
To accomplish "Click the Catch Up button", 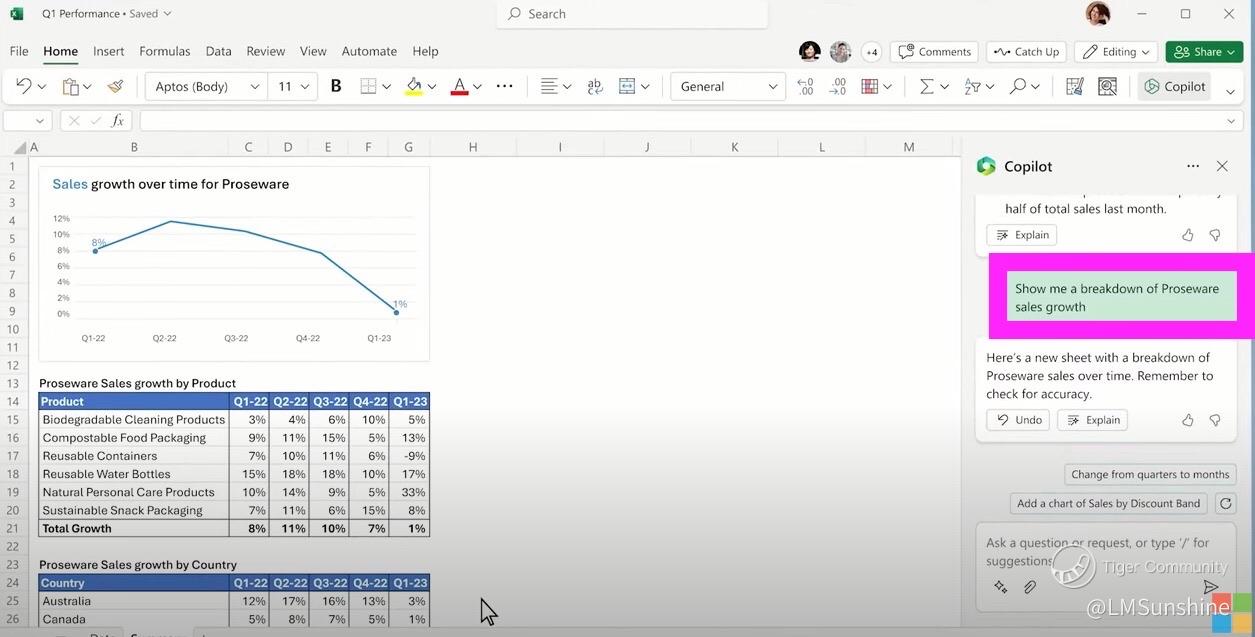I will (1026, 52).
